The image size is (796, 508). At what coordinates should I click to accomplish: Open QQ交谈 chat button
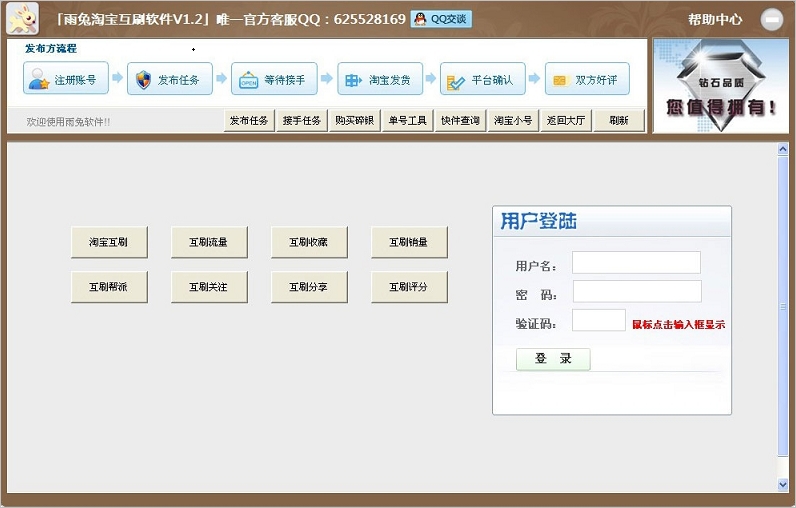(441, 19)
